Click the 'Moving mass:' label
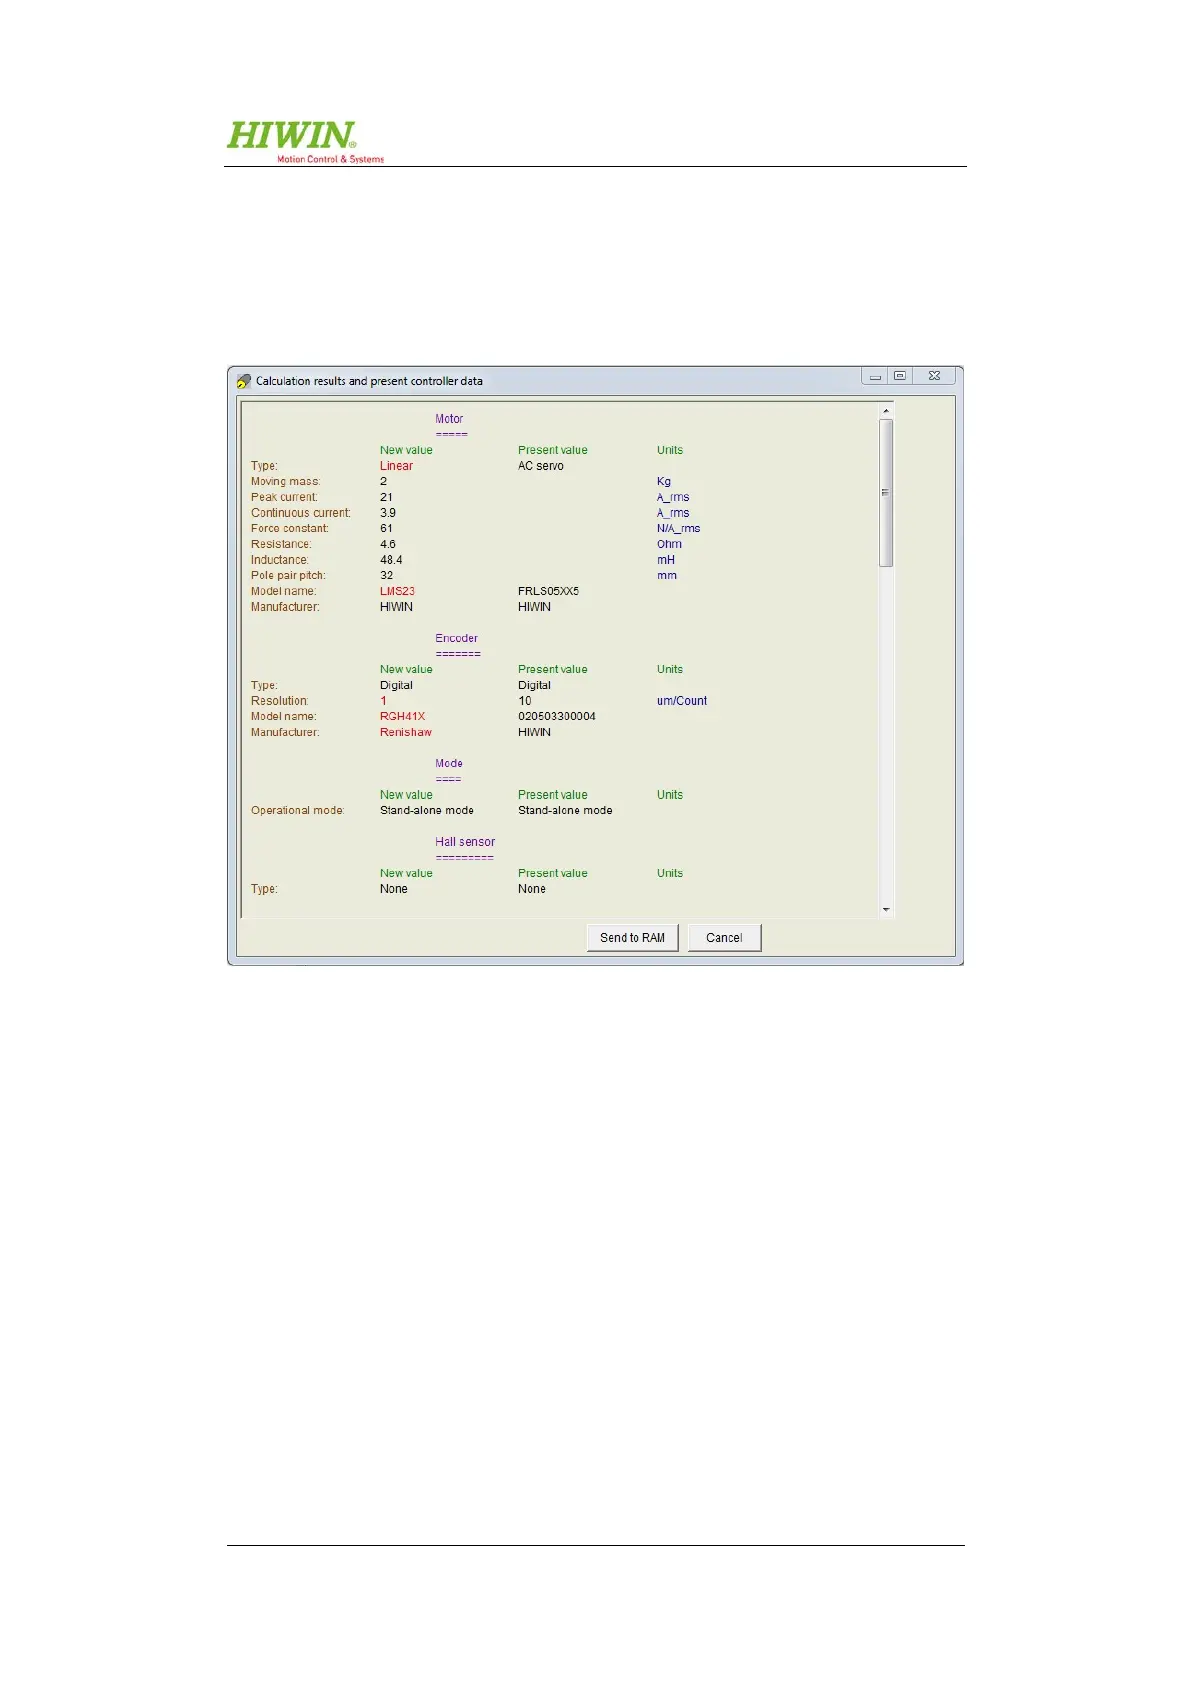The height and width of the screenshot is (1684, 1191). tap(286, 481)
